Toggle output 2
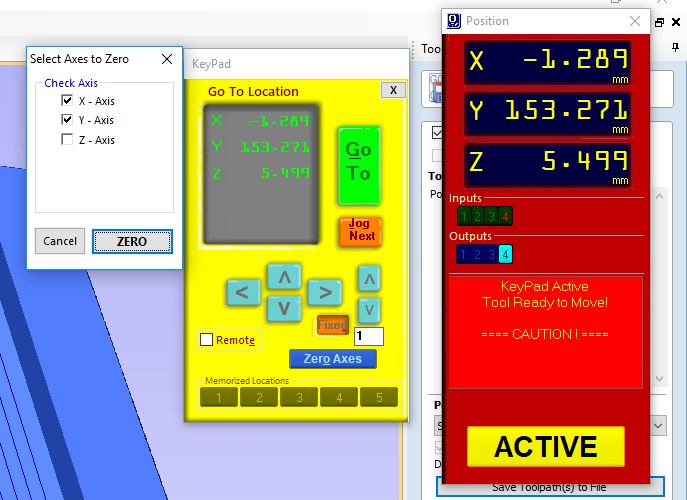 [478, 255]
